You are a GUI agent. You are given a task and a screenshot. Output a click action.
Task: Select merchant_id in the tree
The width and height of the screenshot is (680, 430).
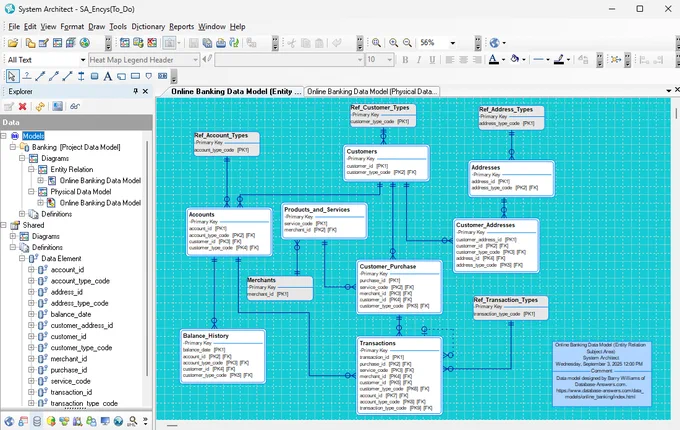pyautogui.click(x=69, y=359)
